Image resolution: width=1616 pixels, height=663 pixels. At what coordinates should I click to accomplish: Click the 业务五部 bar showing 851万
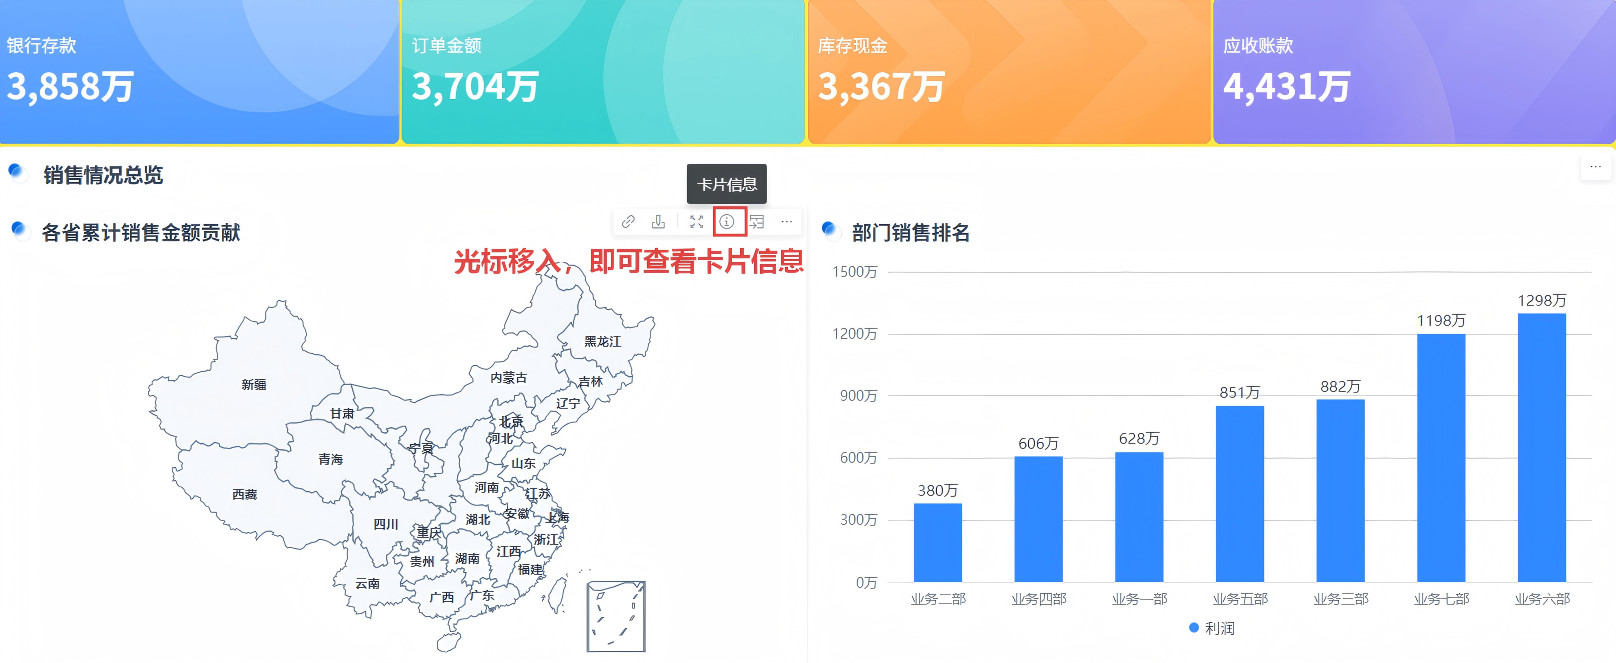1240,494
